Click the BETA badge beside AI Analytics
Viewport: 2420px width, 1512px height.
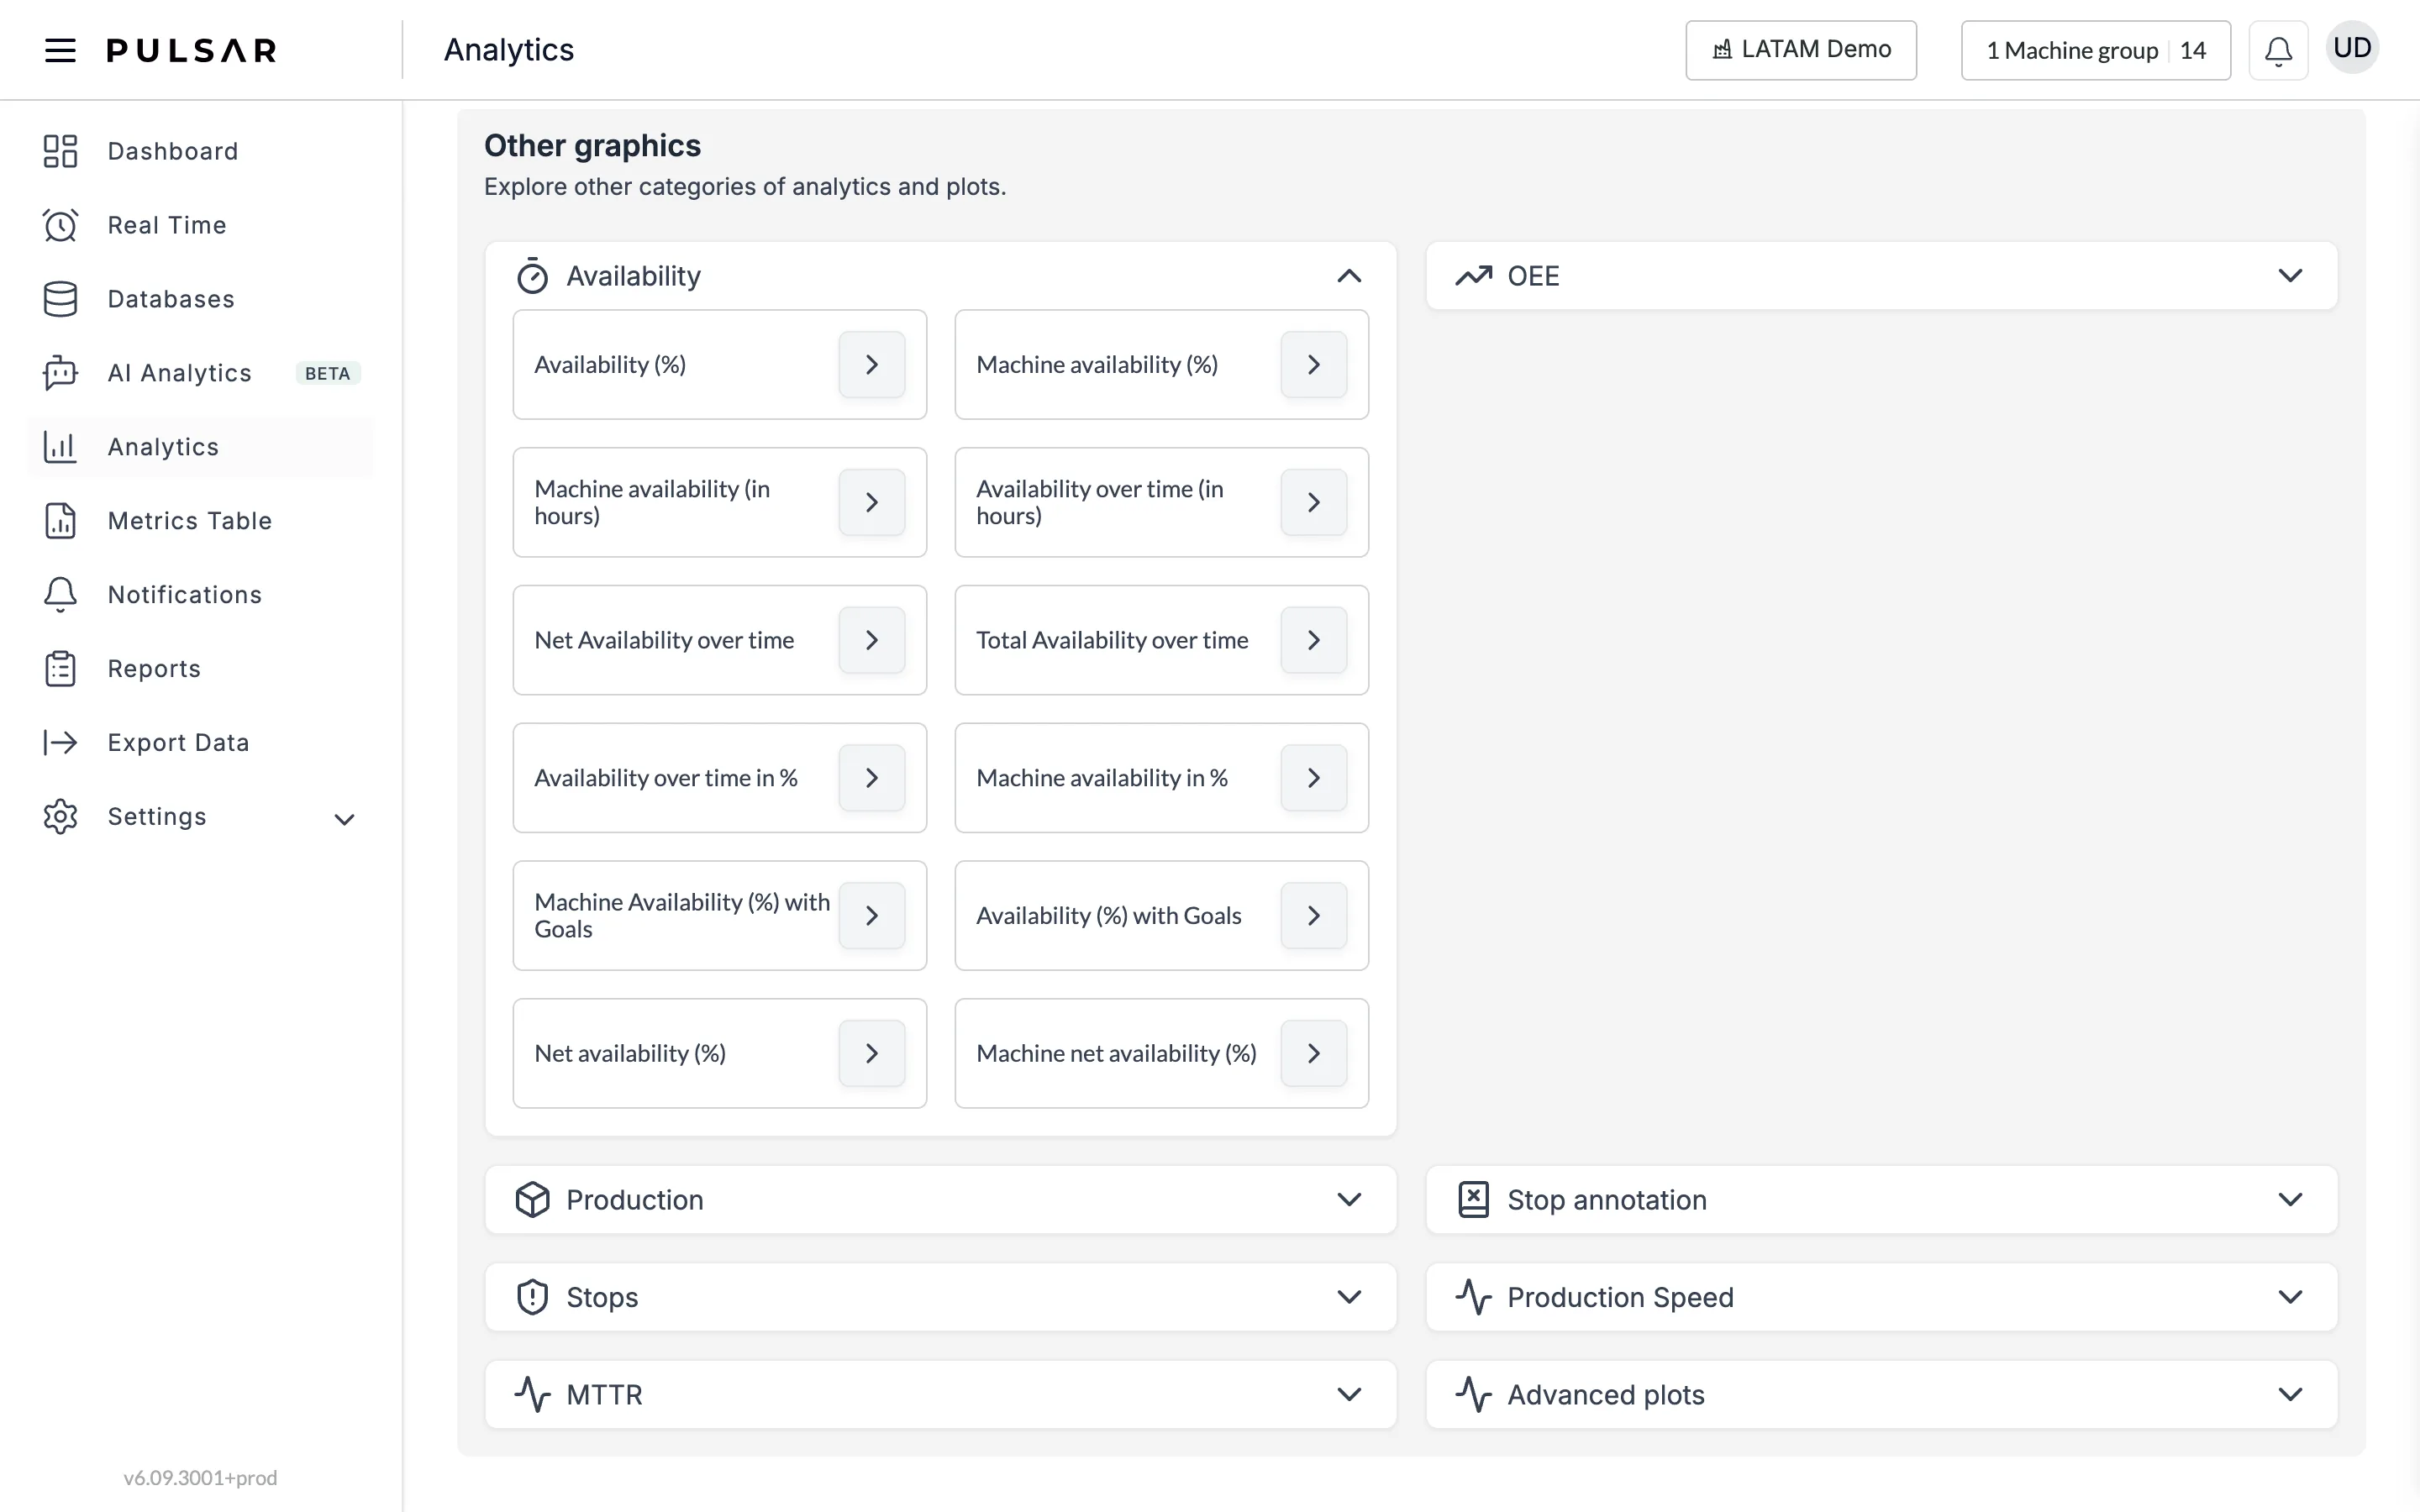point(328,373)
